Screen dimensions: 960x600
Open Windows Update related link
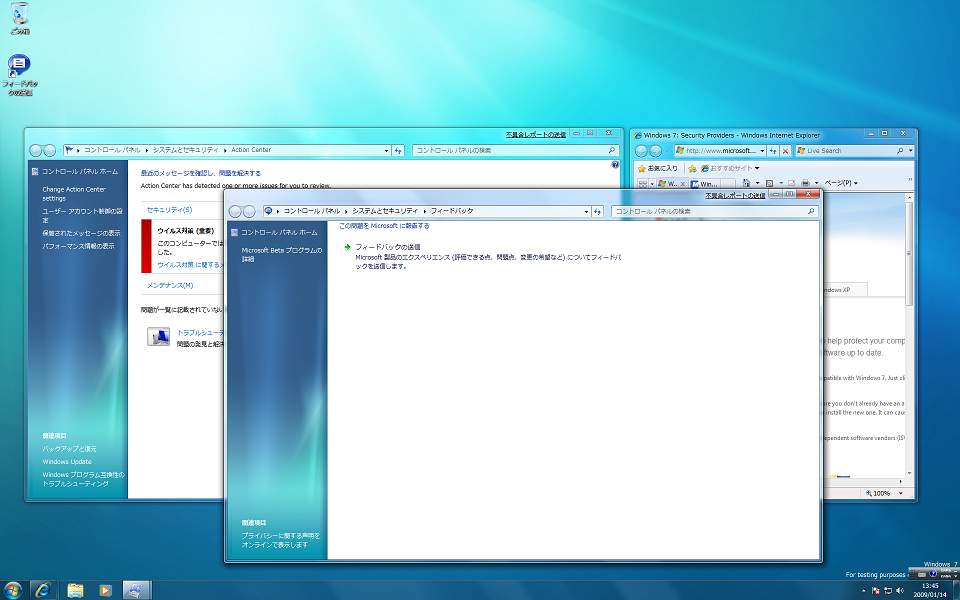67,462
